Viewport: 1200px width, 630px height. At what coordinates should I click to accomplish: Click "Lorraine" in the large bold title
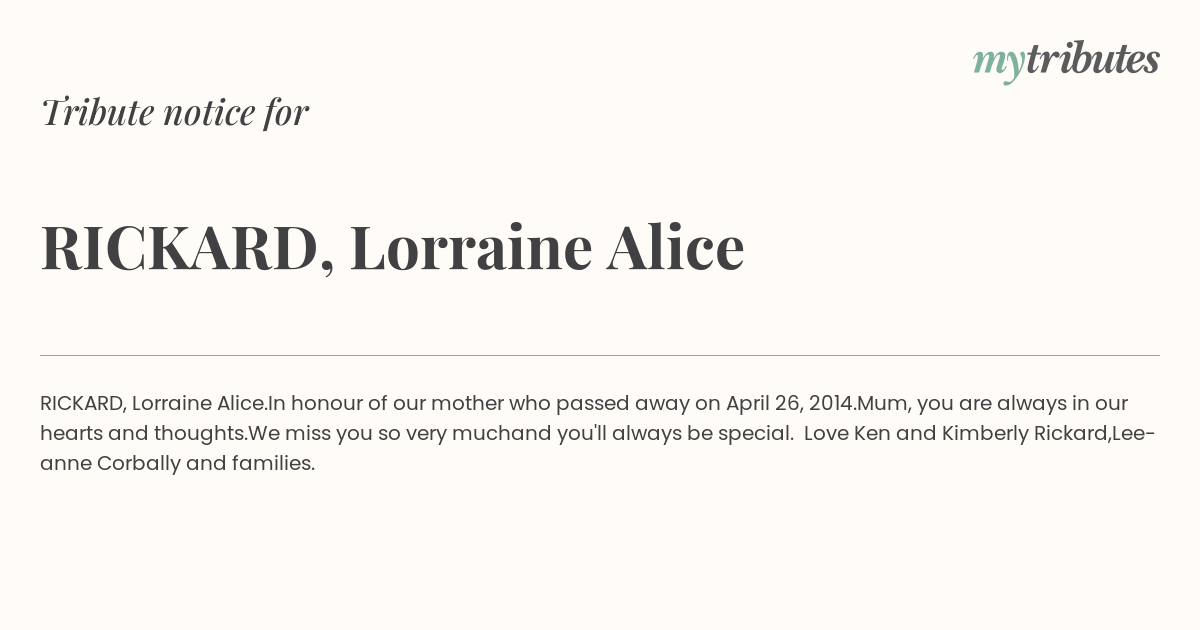(470, 248)
